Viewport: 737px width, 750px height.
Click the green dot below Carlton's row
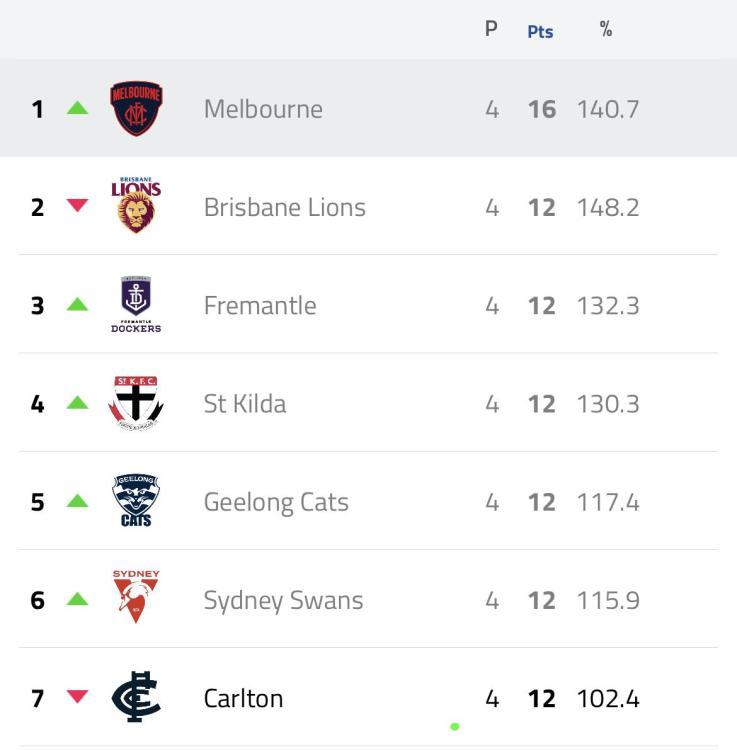(455, 727)
